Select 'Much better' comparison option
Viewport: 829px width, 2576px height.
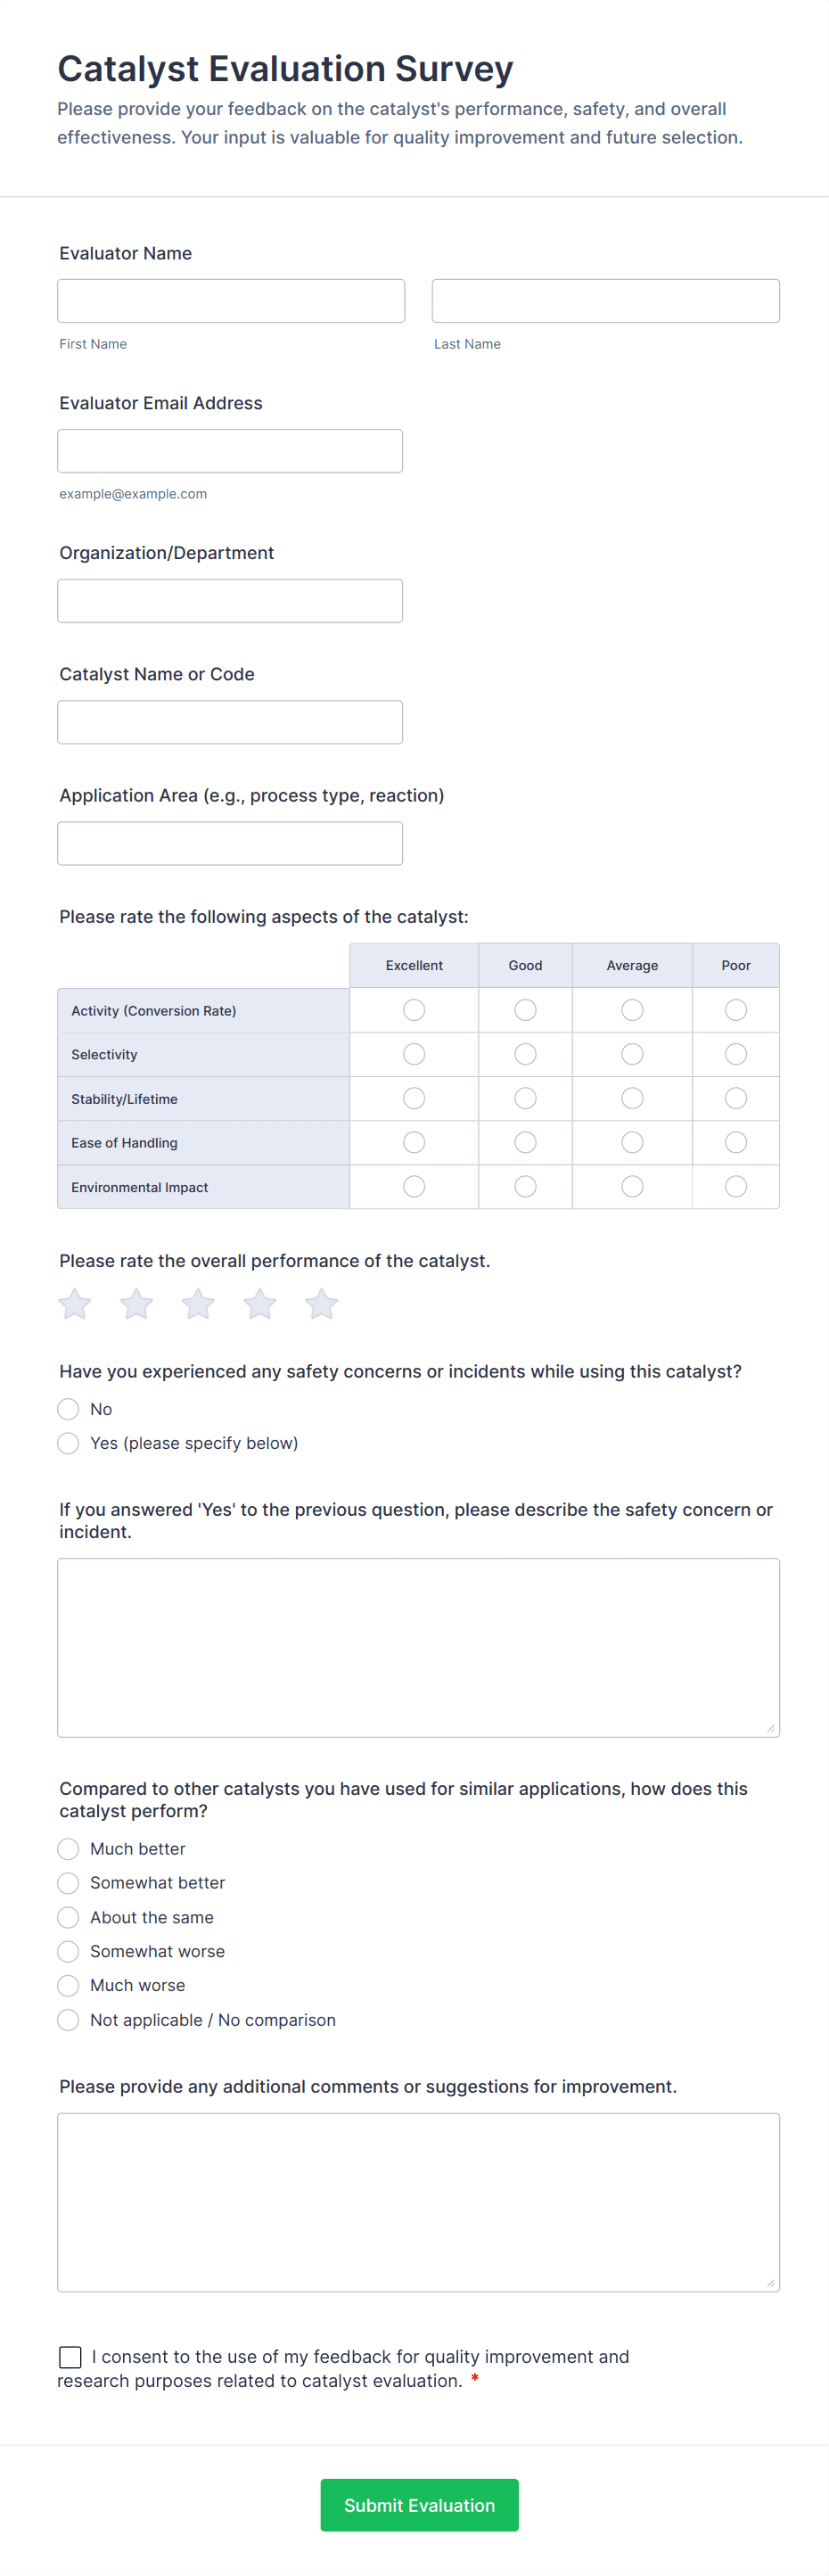point(68,1849)
